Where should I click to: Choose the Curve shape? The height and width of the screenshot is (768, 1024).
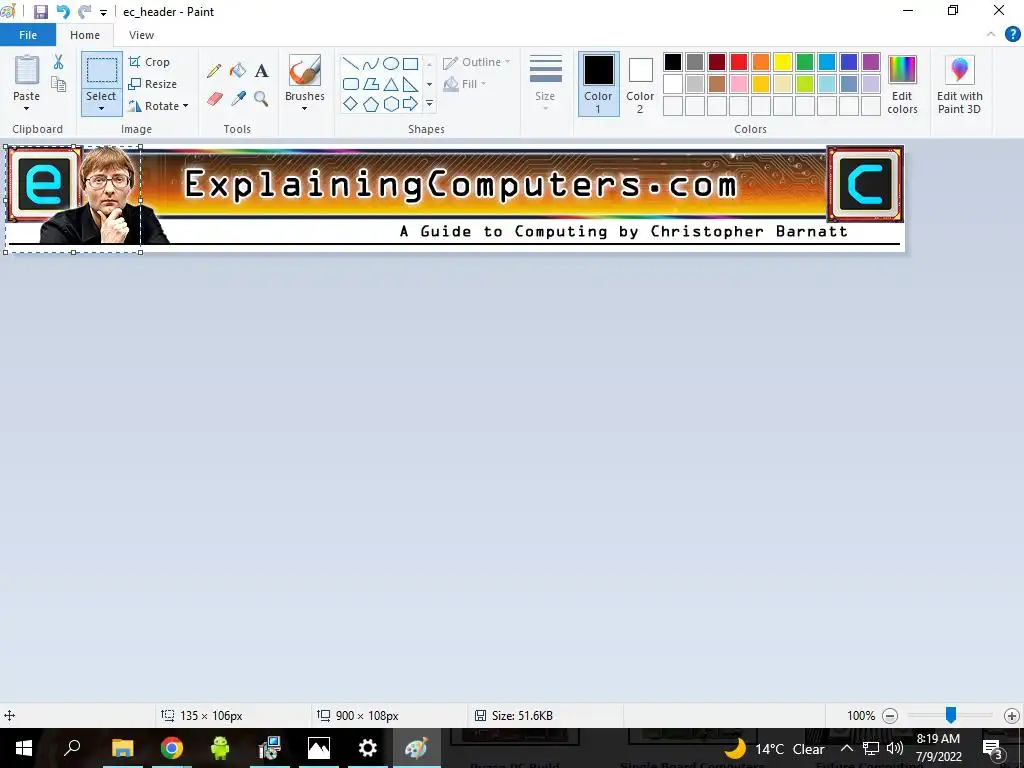(x=370, y=63)
